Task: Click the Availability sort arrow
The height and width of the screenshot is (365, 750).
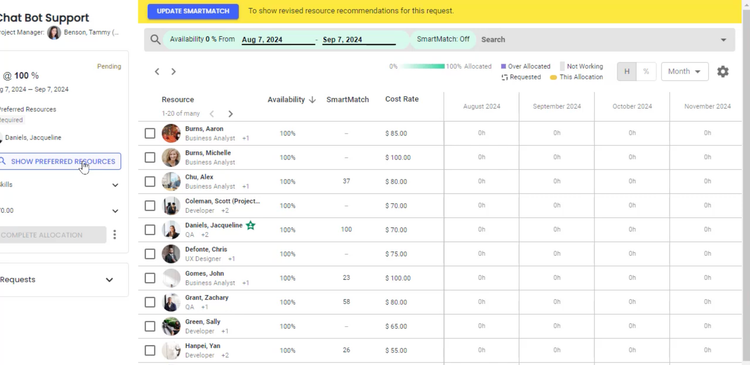Action: (x=312, y=100)
